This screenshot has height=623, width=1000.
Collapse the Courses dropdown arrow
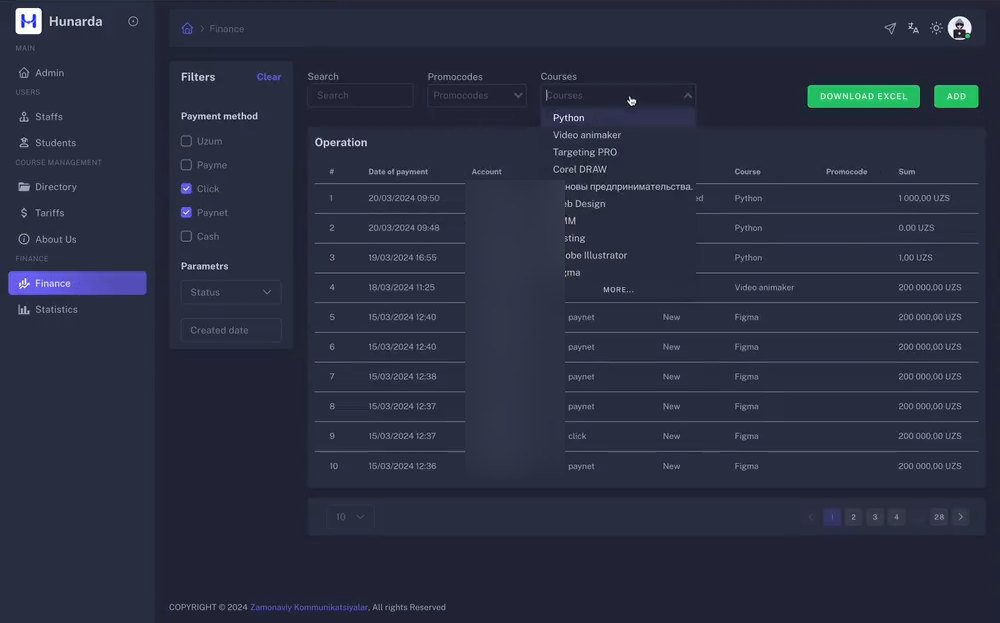coord(688,96)
